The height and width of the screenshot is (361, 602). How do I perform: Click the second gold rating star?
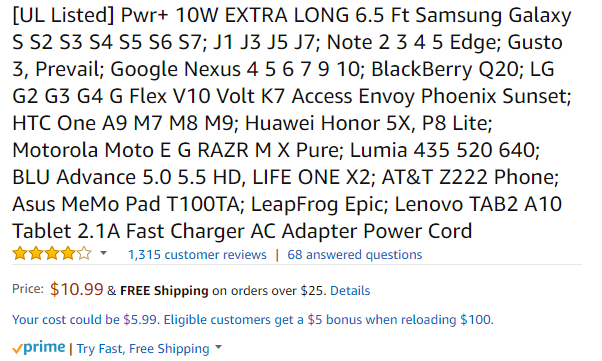(x=36, y=254)
